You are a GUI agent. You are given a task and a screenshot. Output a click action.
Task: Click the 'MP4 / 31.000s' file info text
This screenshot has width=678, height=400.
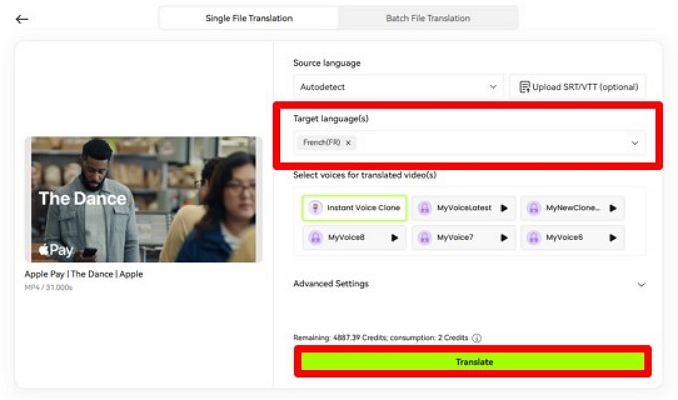coord(48,288)
